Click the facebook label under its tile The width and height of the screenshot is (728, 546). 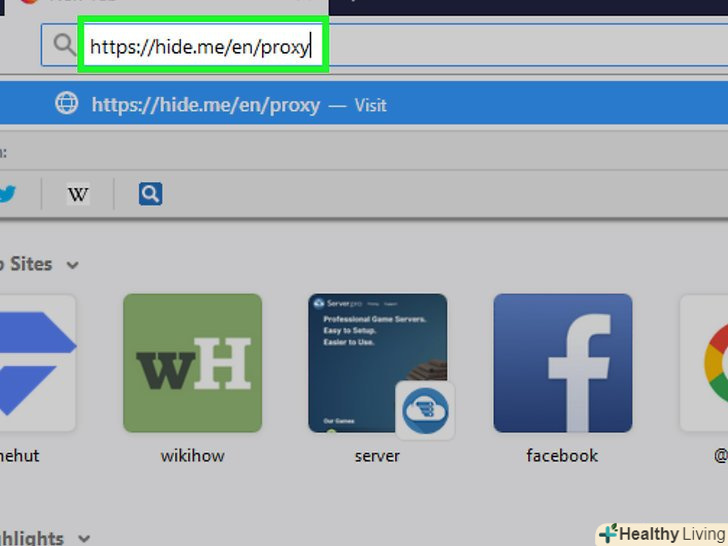562,455
